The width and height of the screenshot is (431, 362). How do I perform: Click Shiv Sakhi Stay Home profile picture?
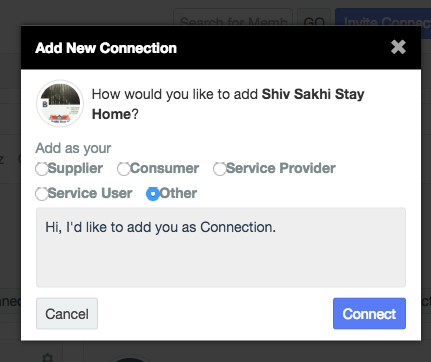60,104
